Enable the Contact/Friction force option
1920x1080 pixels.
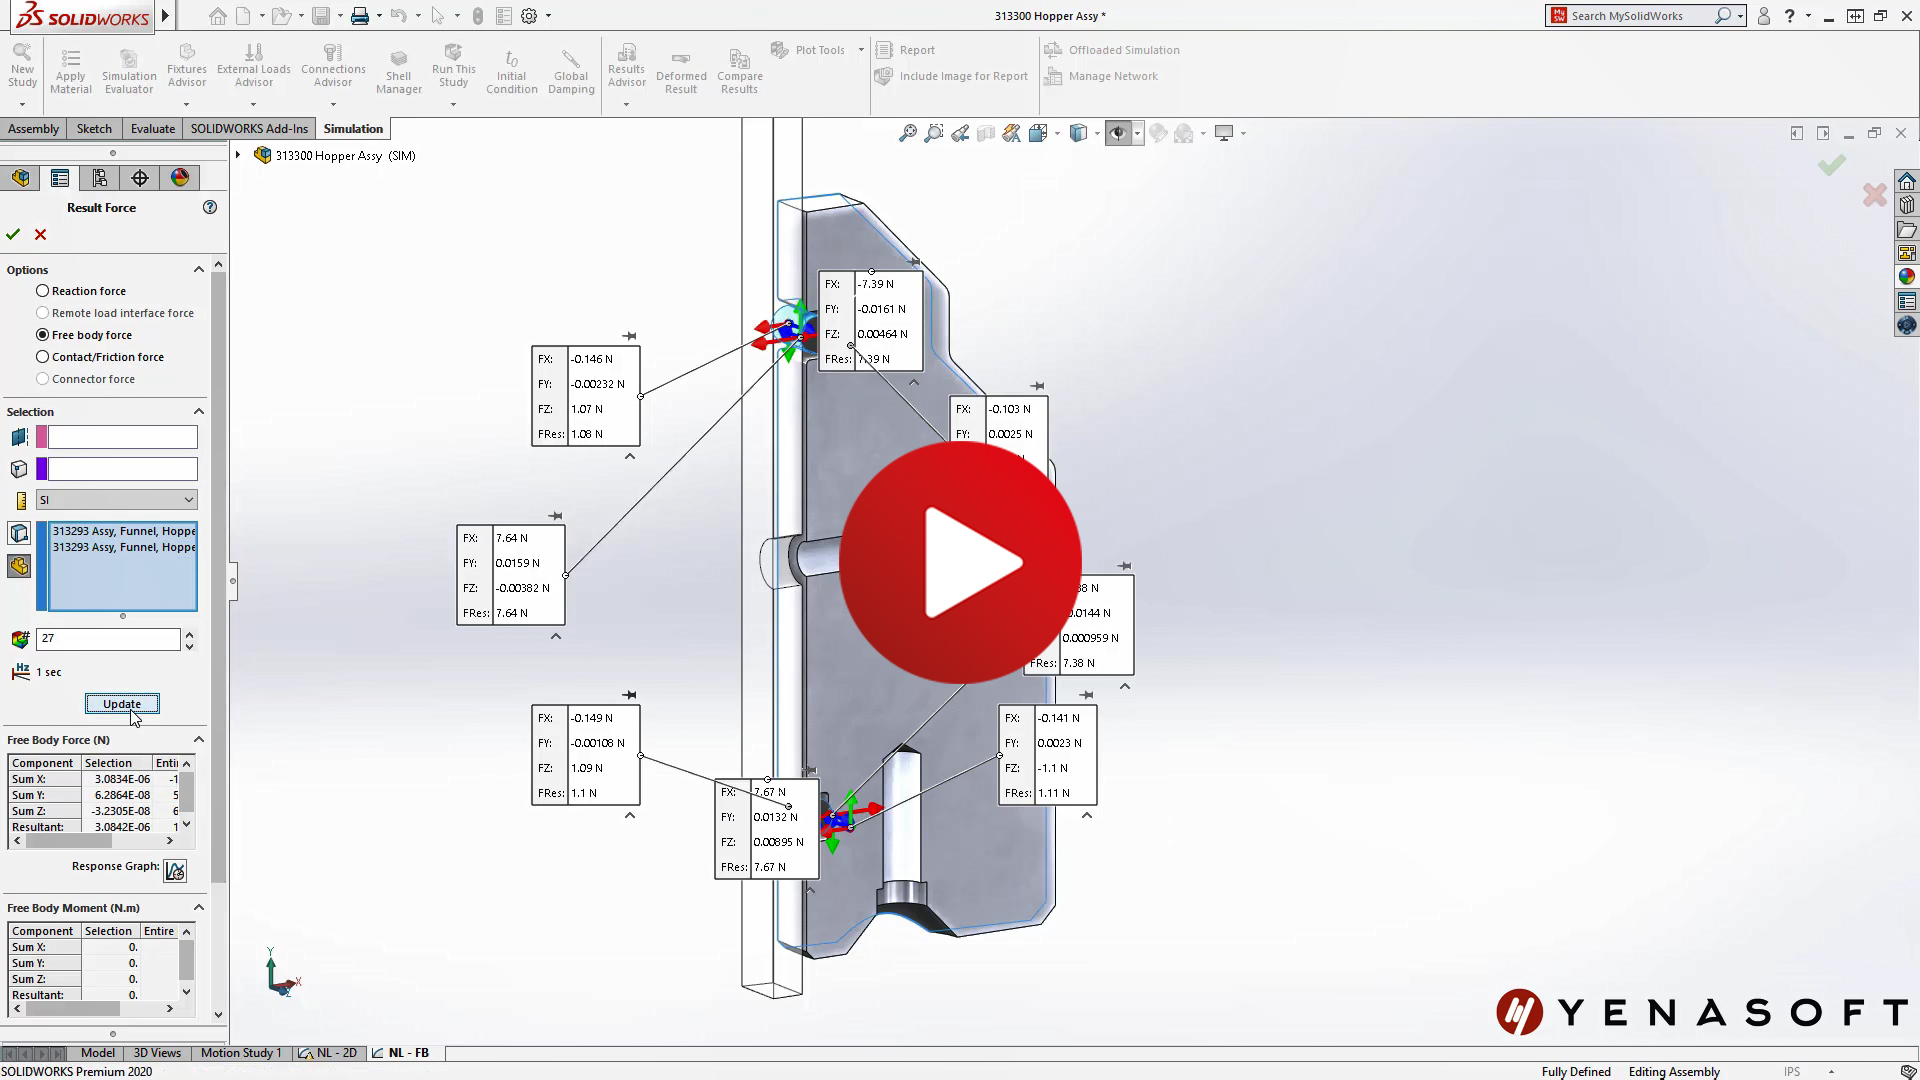point(42,356)
